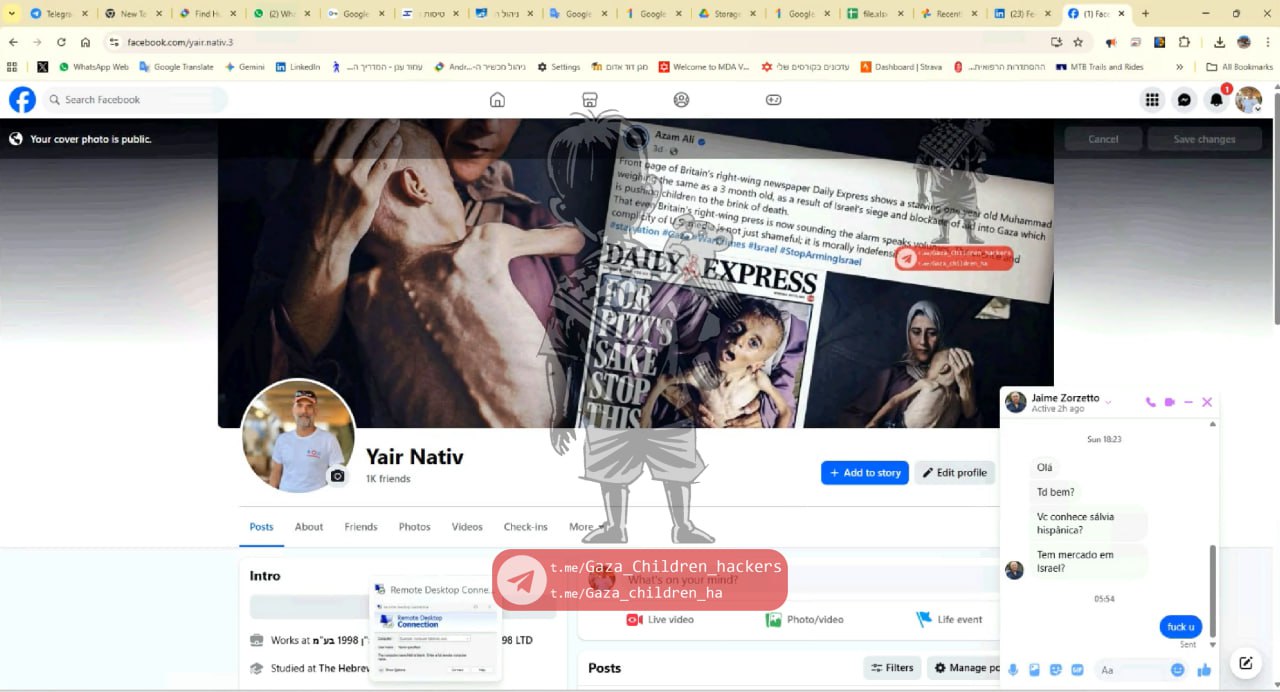1280x692 pixels.
Task: Open emoji picker in chat message box
Action: point(1177,670)
